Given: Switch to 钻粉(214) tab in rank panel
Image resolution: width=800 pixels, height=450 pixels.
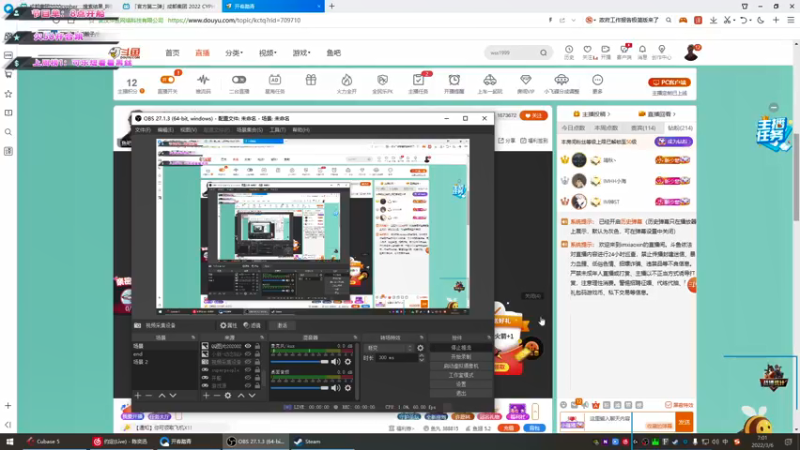Looking at the screenshot, I should 680,128.
